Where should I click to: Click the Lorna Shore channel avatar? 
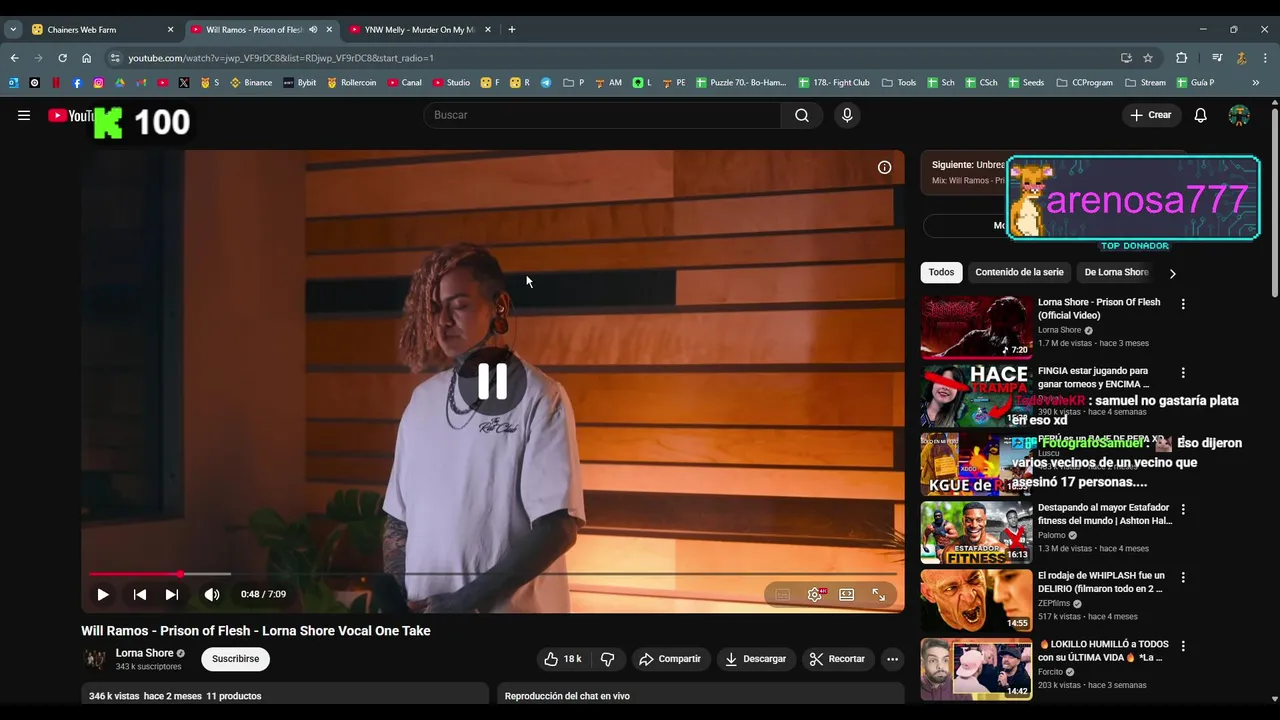coord(95,659)
